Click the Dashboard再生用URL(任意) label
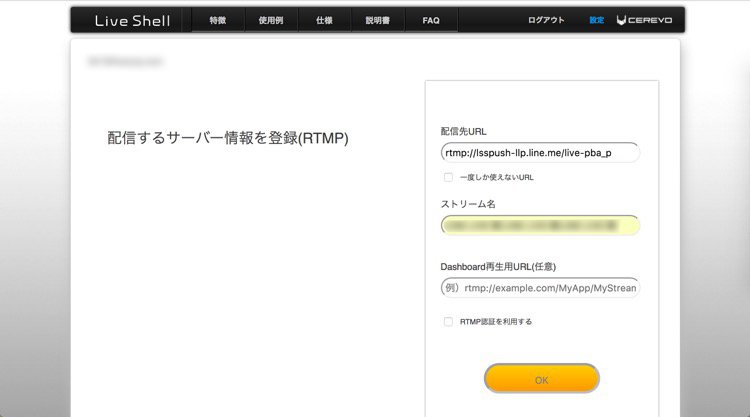 (x=498, y=267)
